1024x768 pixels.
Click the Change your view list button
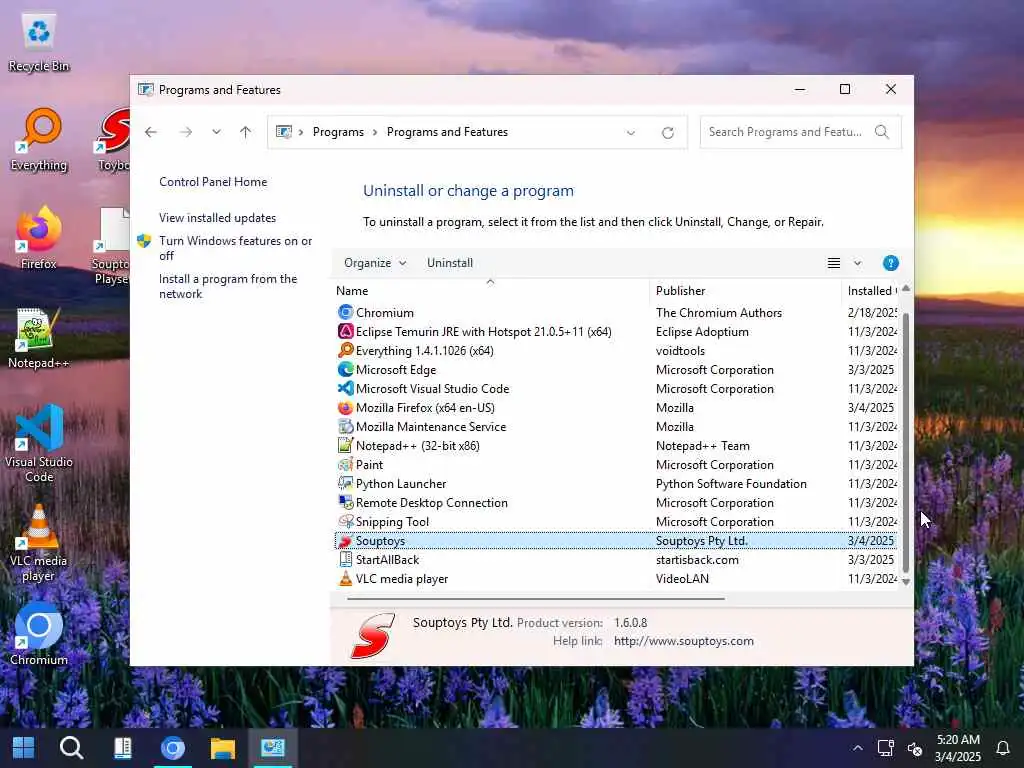834,263
